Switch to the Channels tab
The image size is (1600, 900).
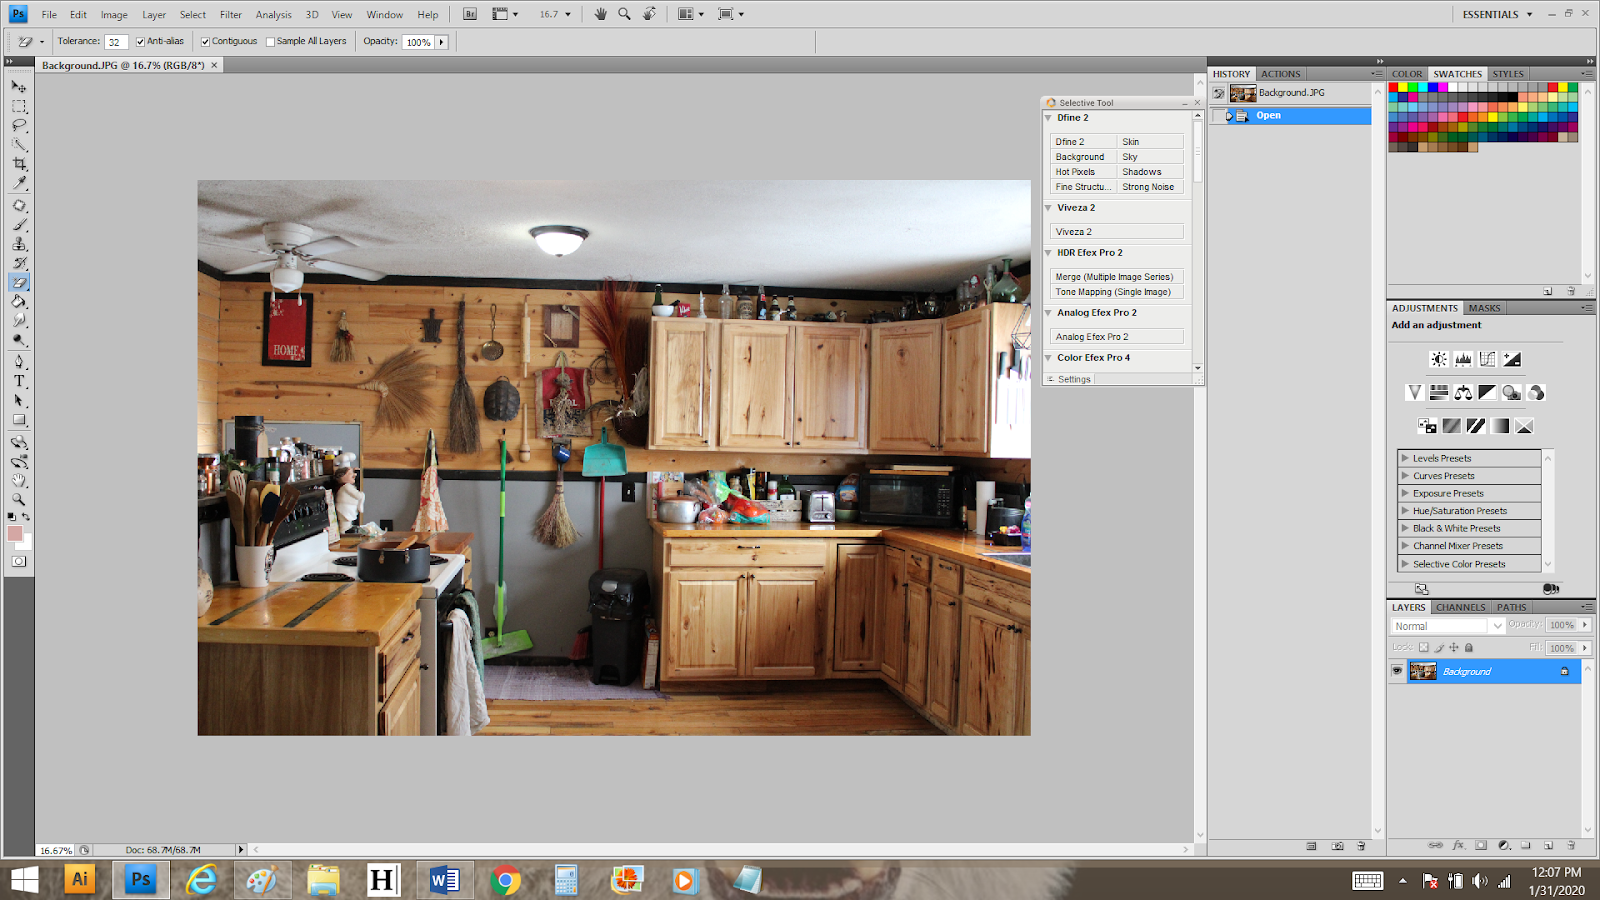tap(1460, 607)
